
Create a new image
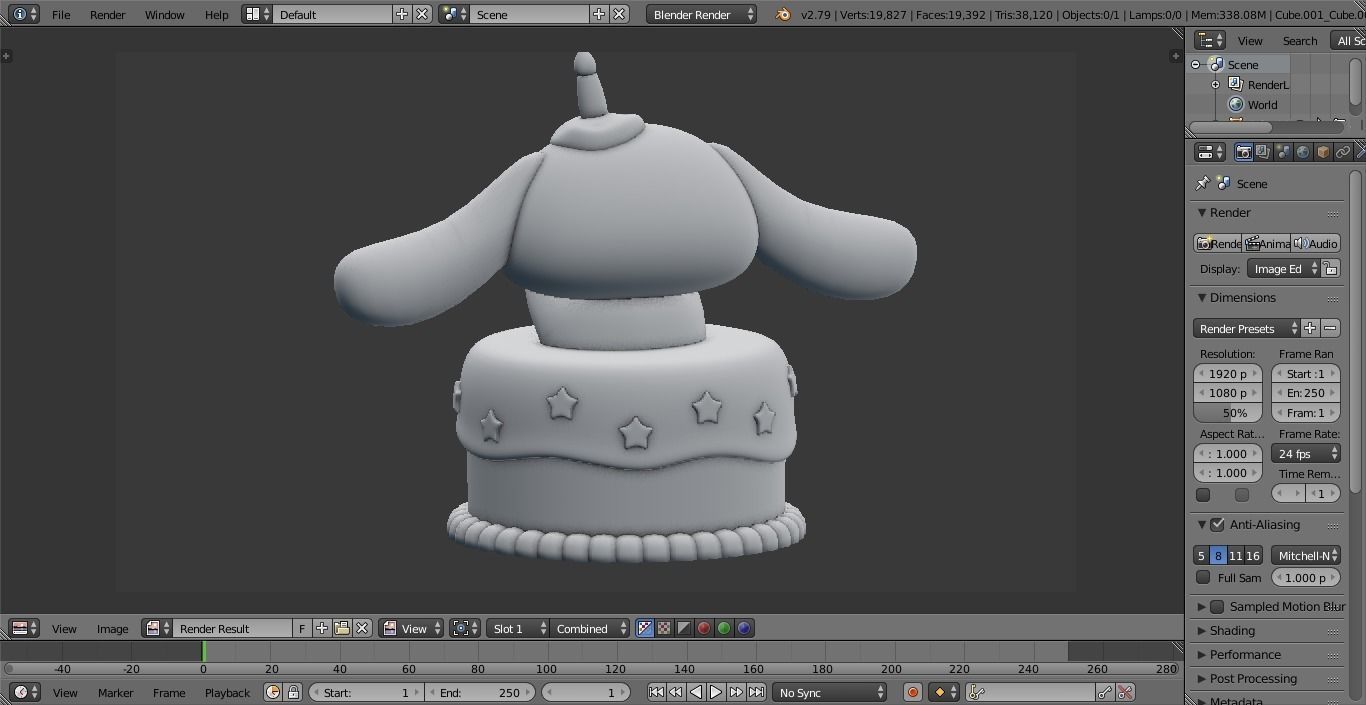(322, 628)
